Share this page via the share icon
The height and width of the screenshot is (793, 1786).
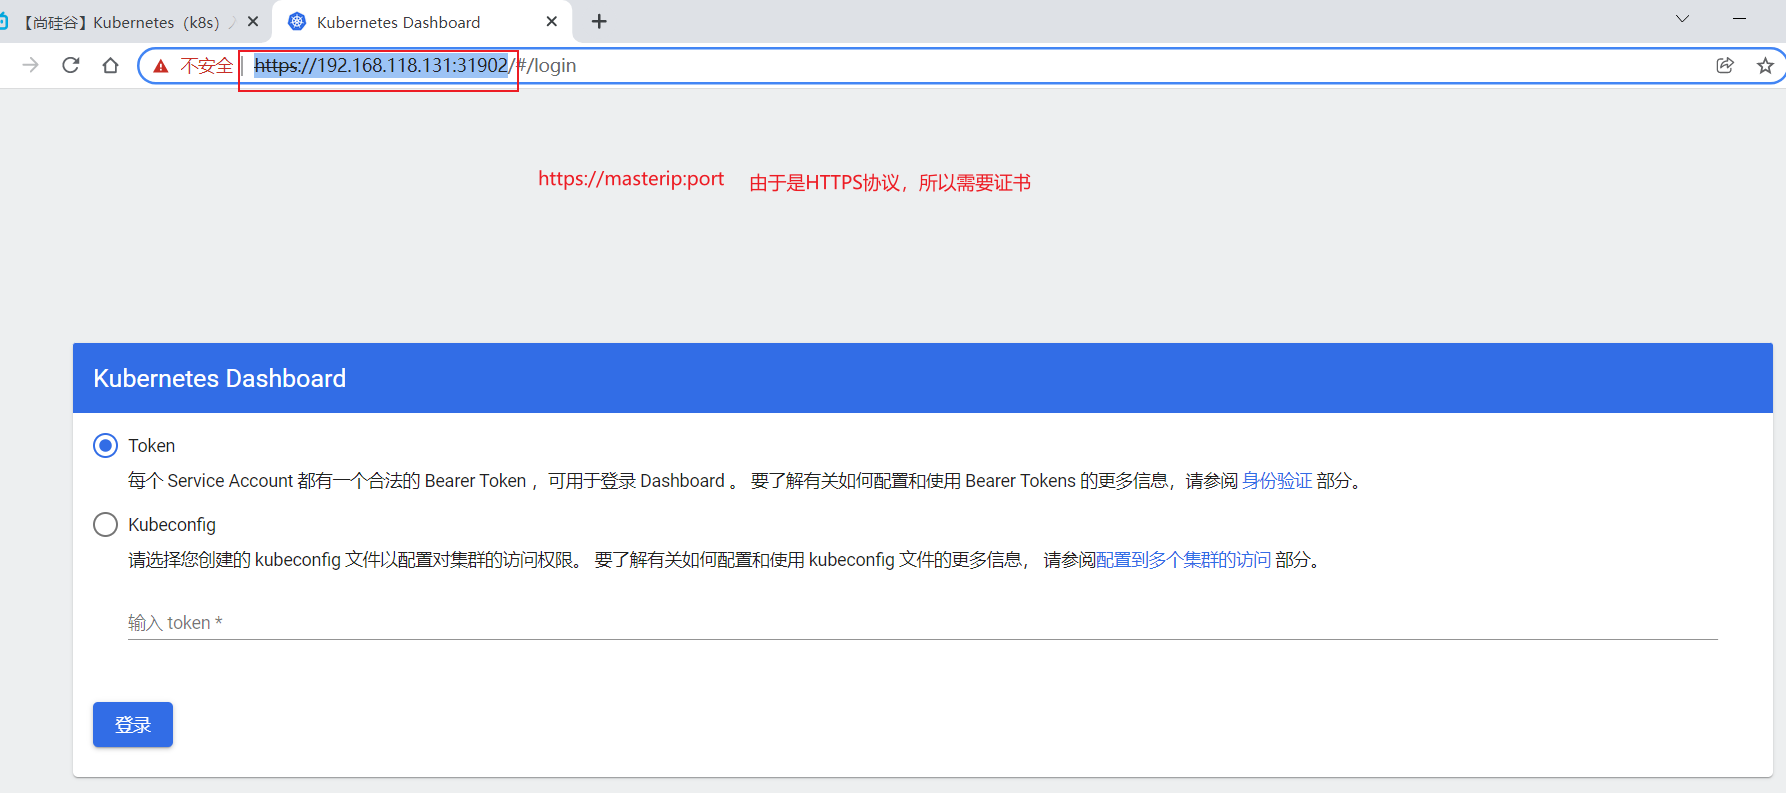(x=1725, y=65)
